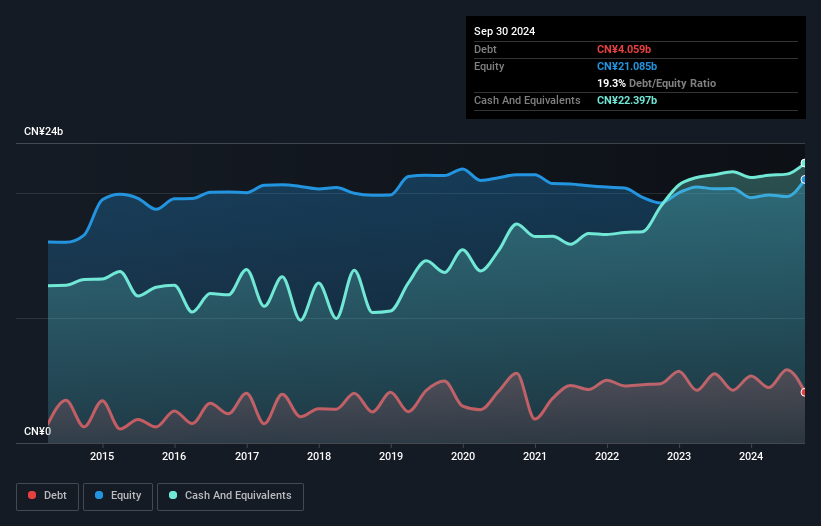Viewport: 821px width, 526px height.
Task: Click the 2018 x-axis label
Action: point(319,456)
